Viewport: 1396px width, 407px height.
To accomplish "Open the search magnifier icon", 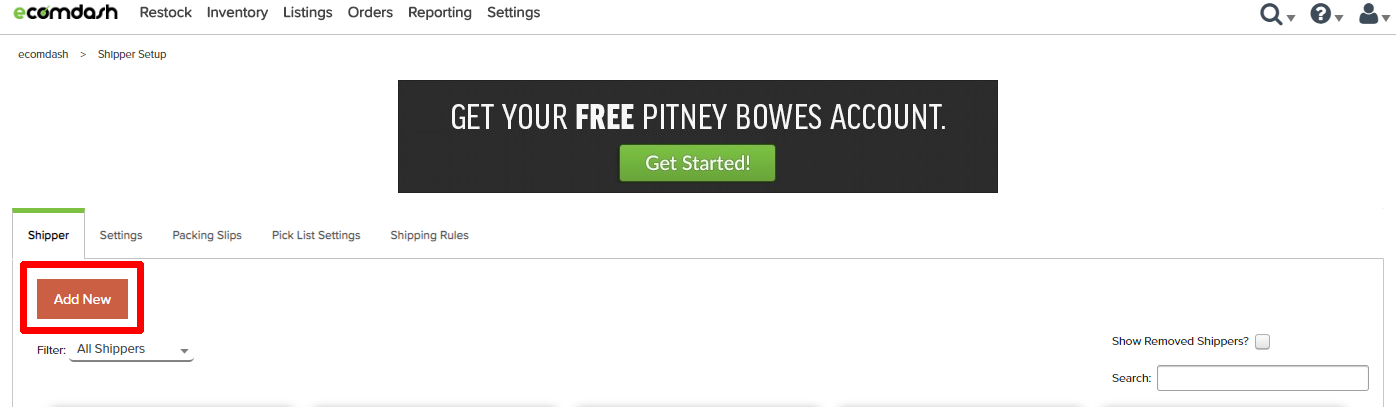I will pyautogui.click(x=1271, y=14).
